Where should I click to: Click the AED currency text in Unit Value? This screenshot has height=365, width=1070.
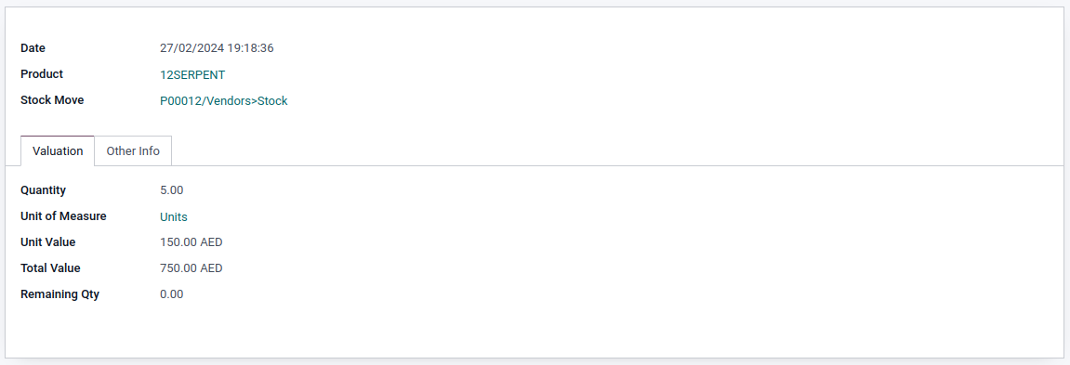tap(211, 242)
